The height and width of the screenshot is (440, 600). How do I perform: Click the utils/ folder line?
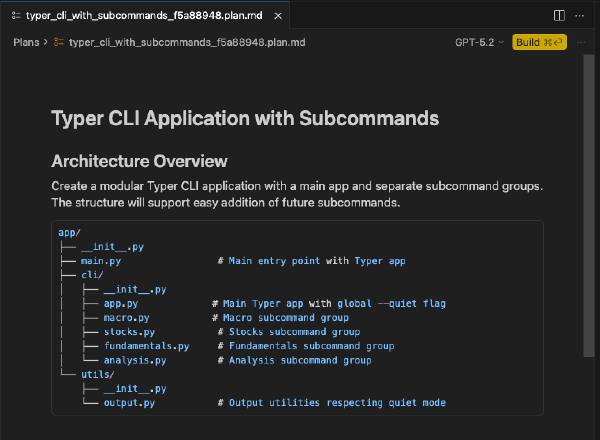point(98,375)
